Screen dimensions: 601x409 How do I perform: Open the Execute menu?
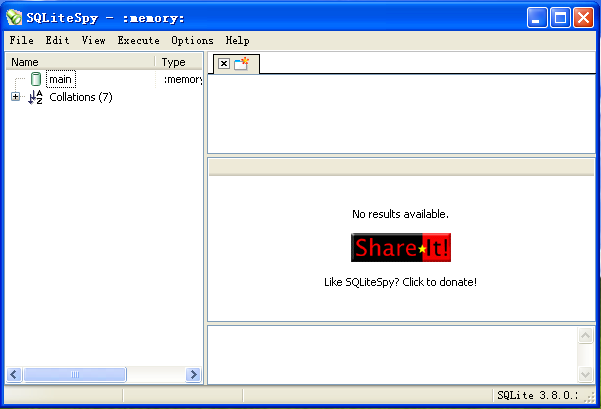(x=138, y=40)
